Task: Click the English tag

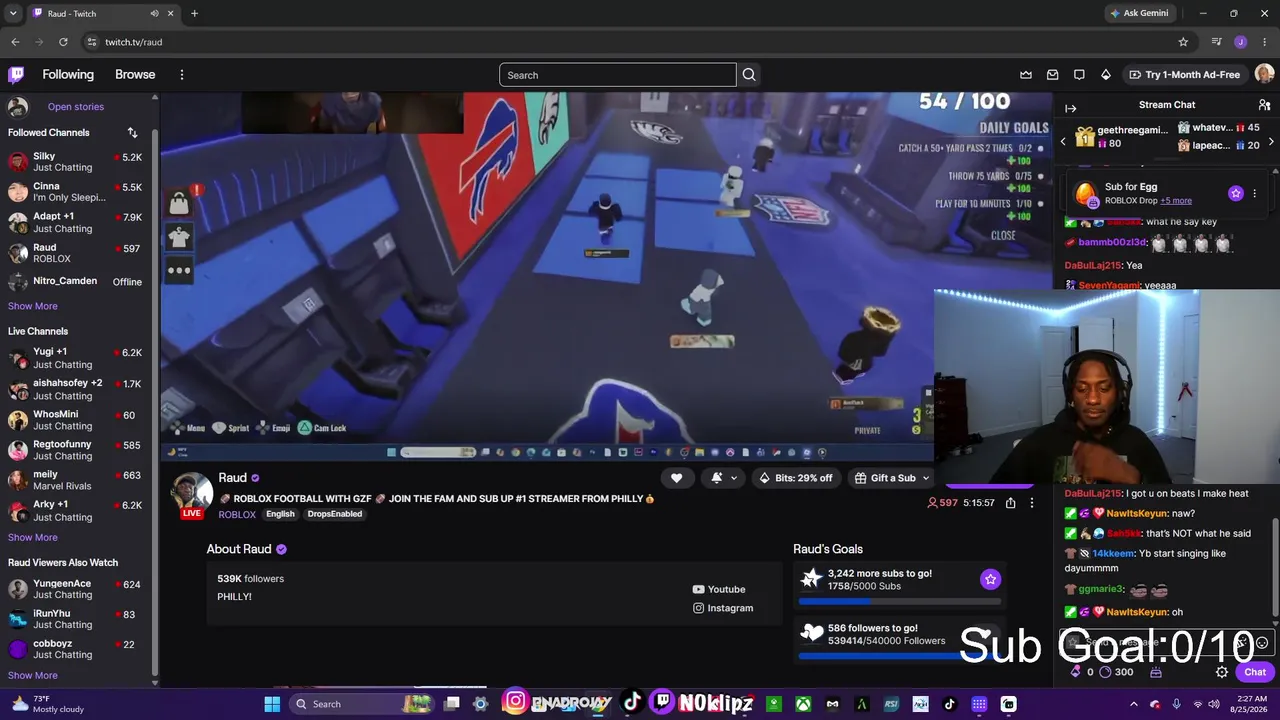Action: tap(280, 514)
